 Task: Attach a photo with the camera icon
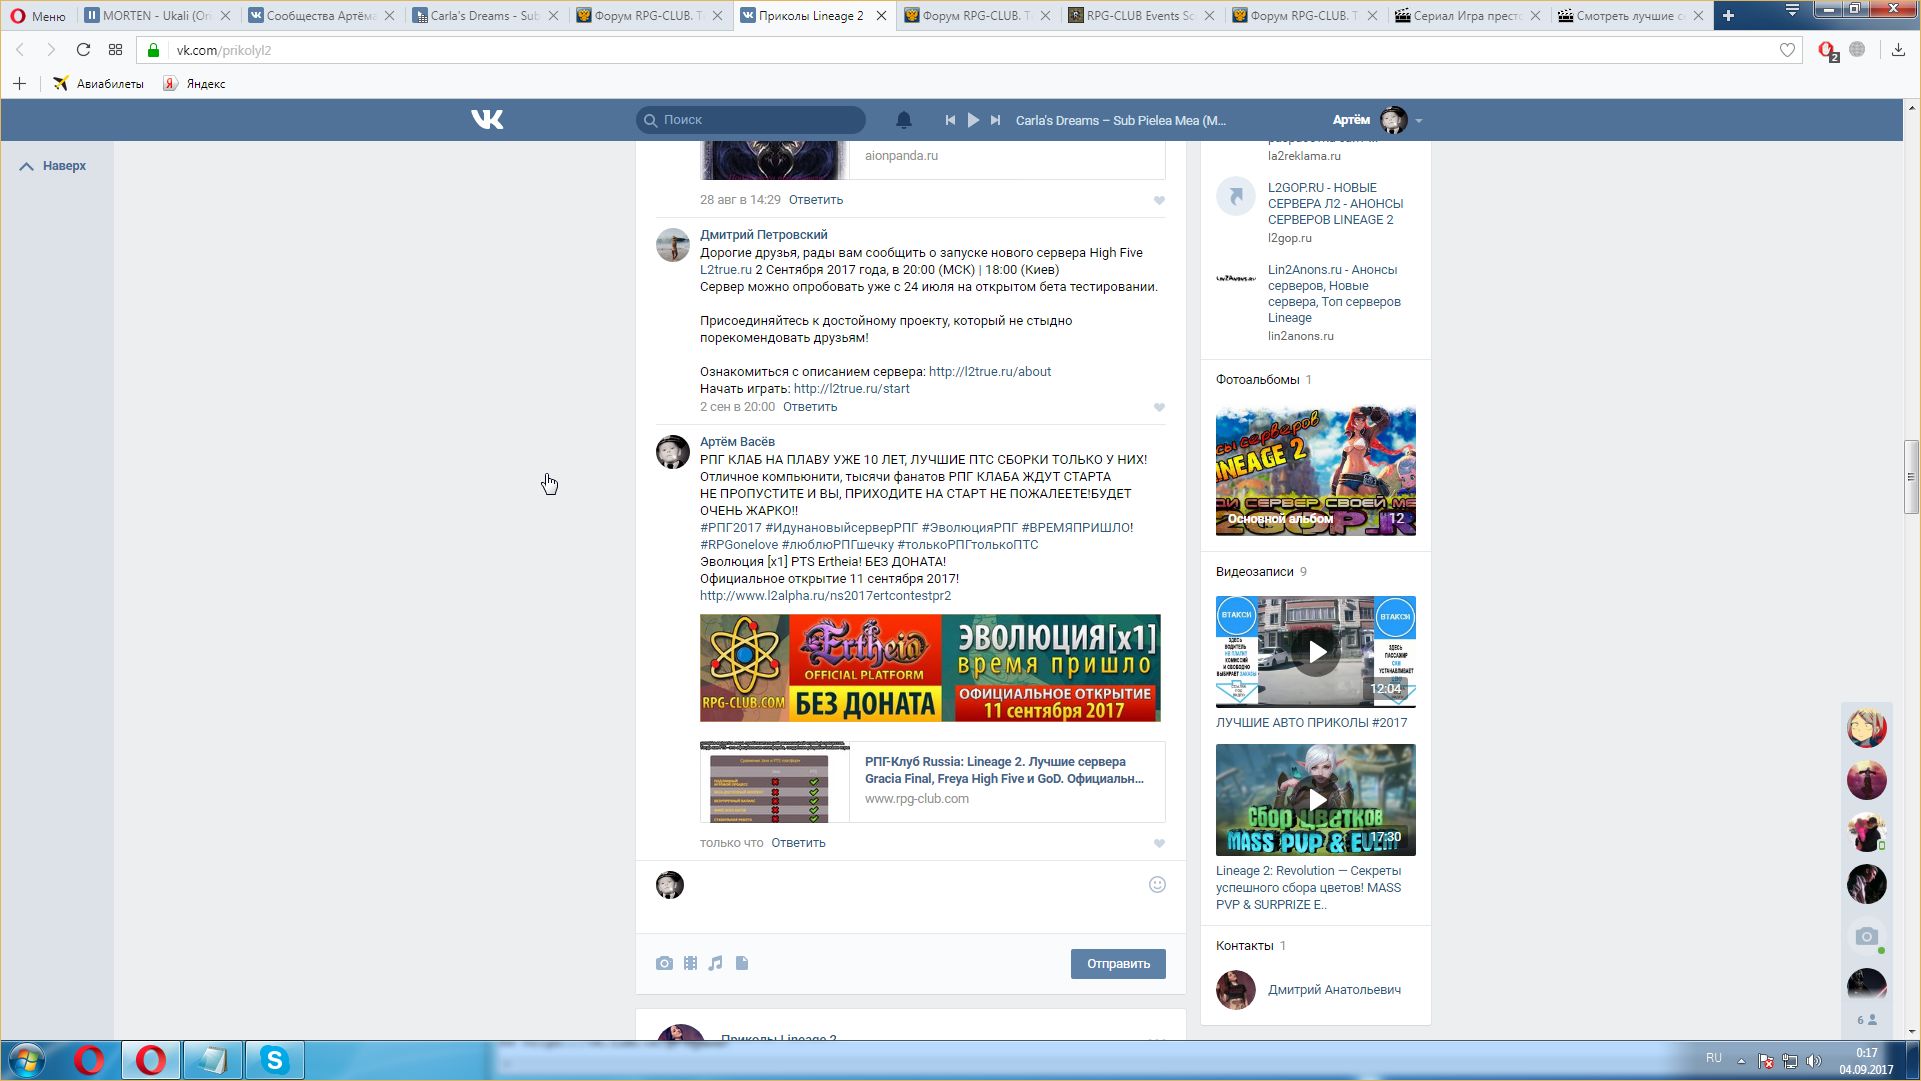664,964
